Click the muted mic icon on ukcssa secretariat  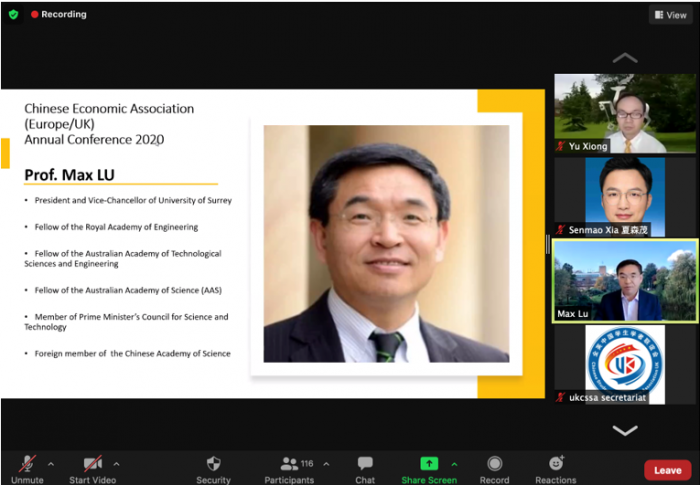(x=560, y=397)
